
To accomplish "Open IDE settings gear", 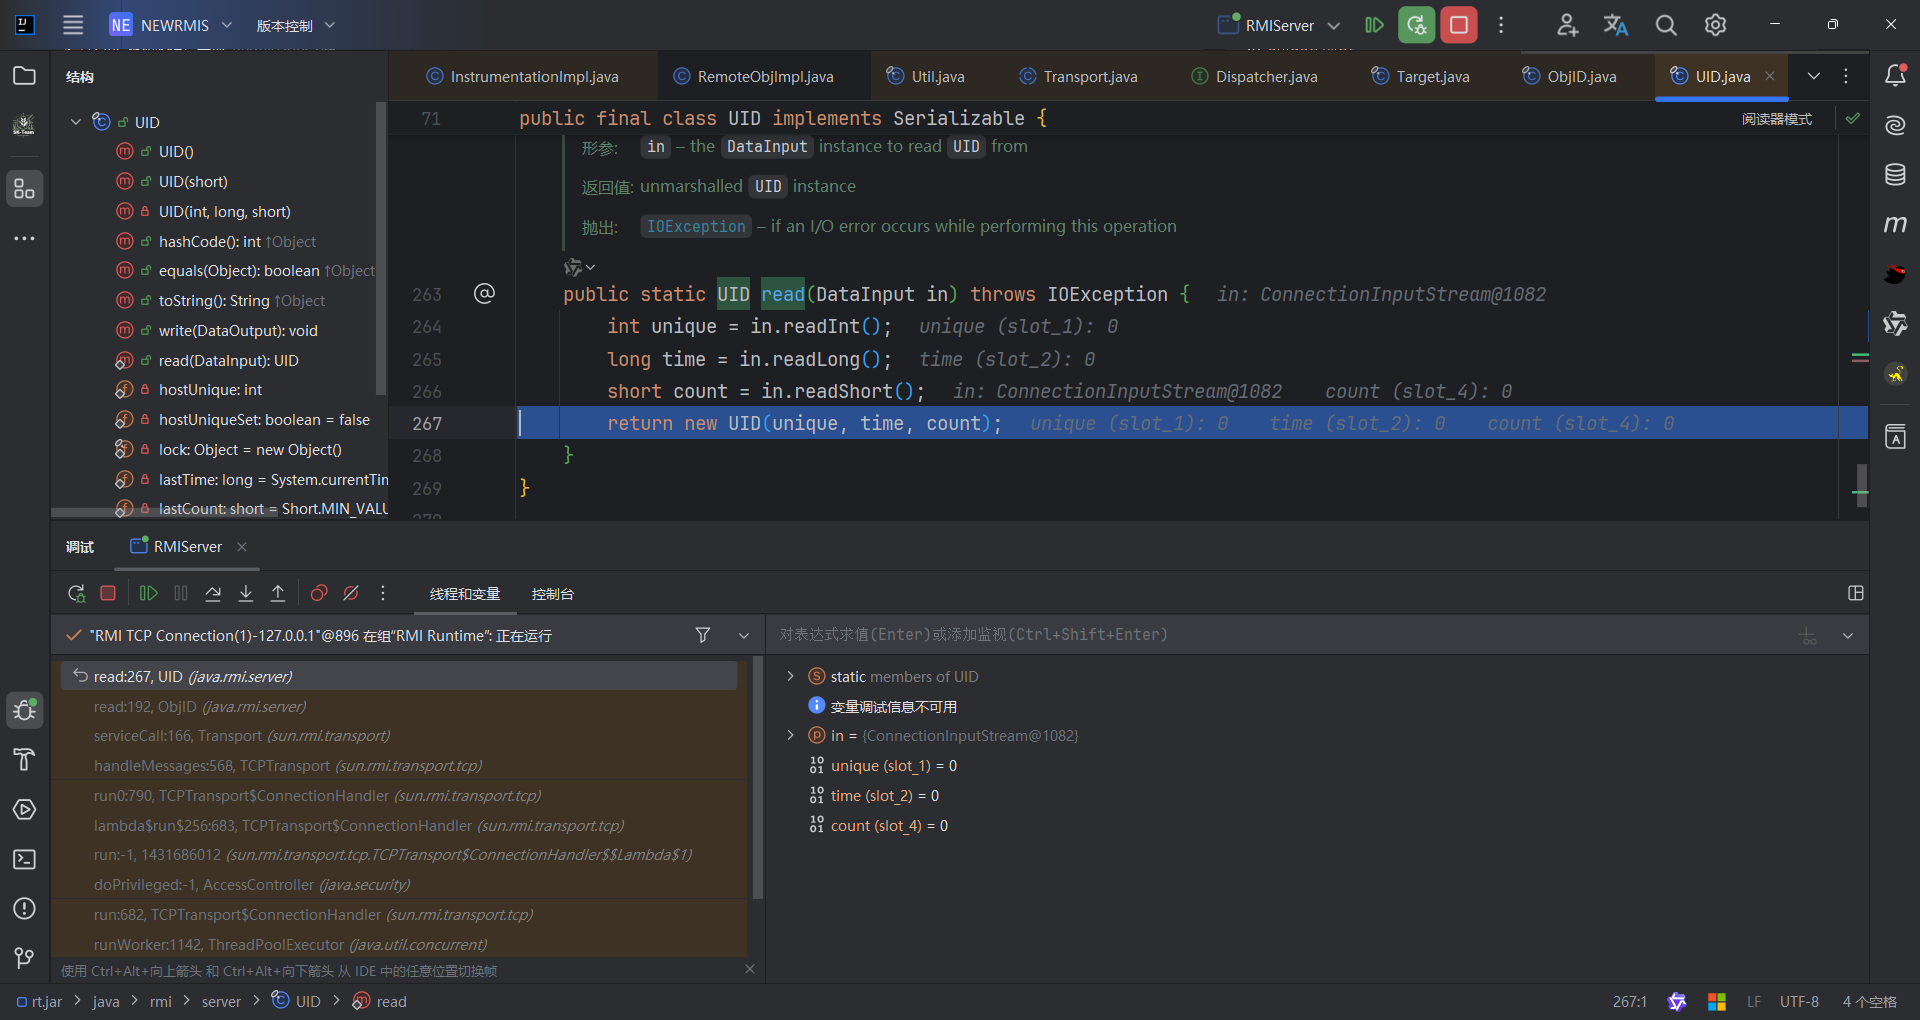I will pos(1716,25).
